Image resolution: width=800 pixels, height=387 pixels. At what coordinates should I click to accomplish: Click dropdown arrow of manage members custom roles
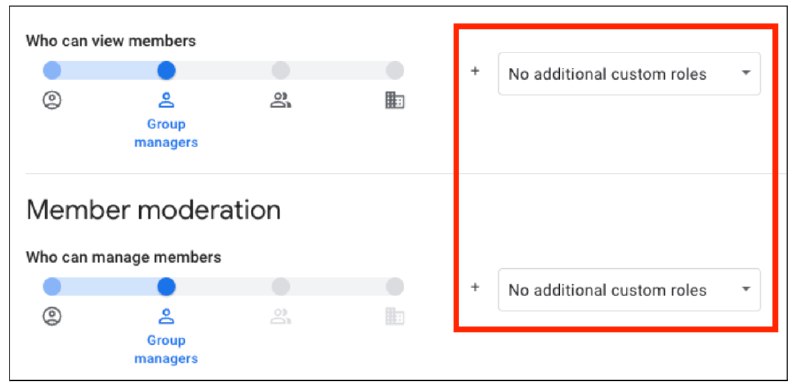[746, 289]
